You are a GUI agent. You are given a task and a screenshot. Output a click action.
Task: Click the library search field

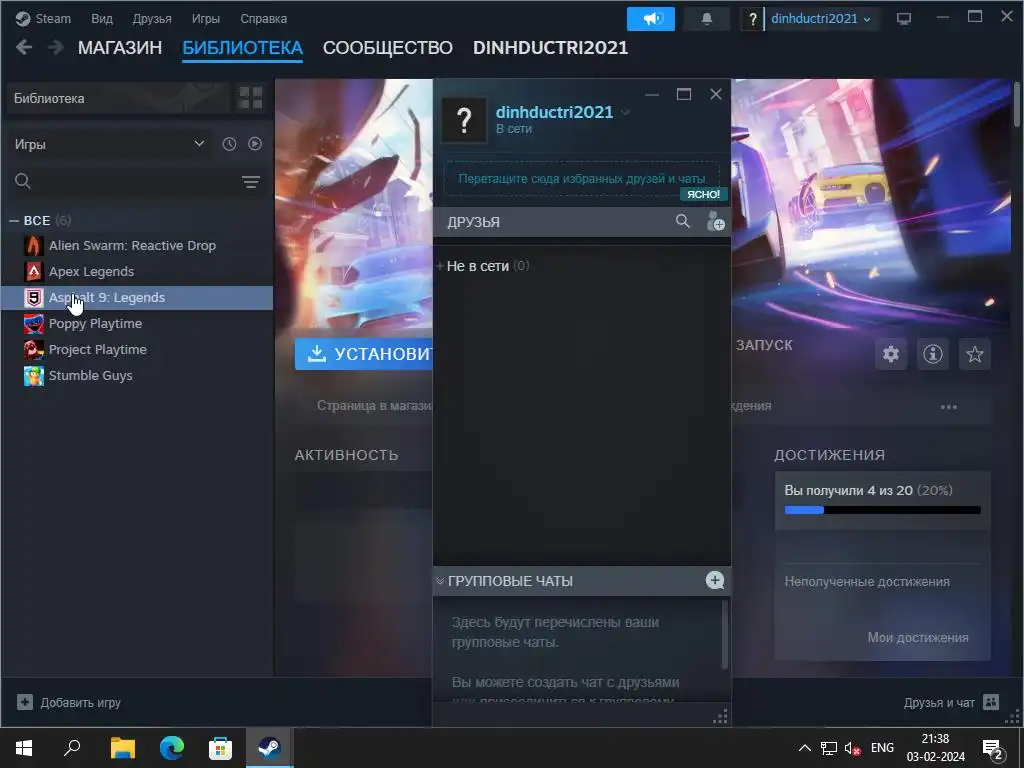tap(124, 181)
